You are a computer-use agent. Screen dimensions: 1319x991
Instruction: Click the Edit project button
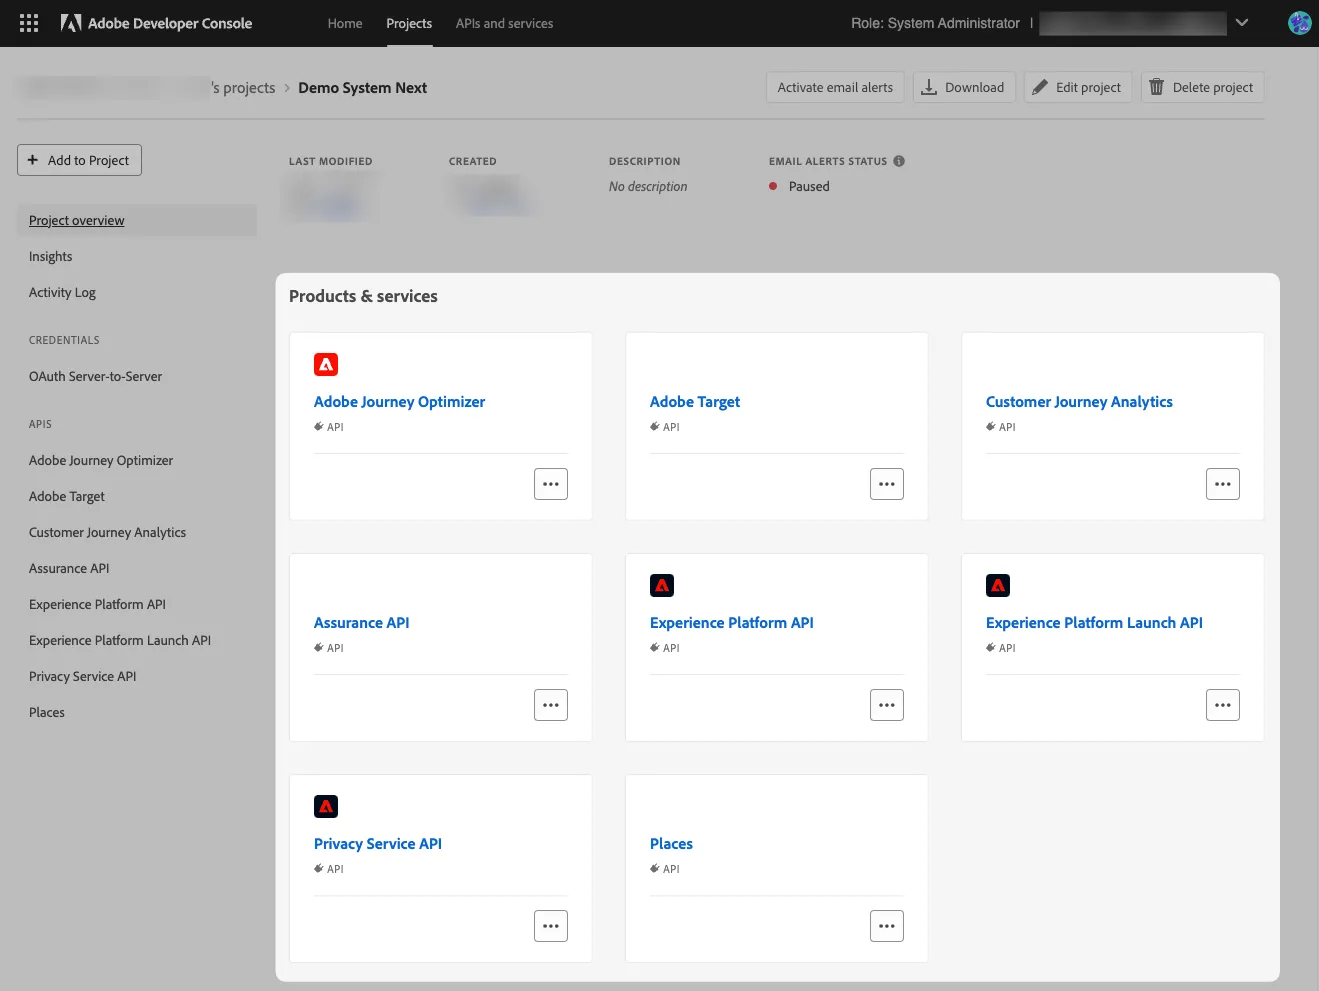coord(1078,87)
